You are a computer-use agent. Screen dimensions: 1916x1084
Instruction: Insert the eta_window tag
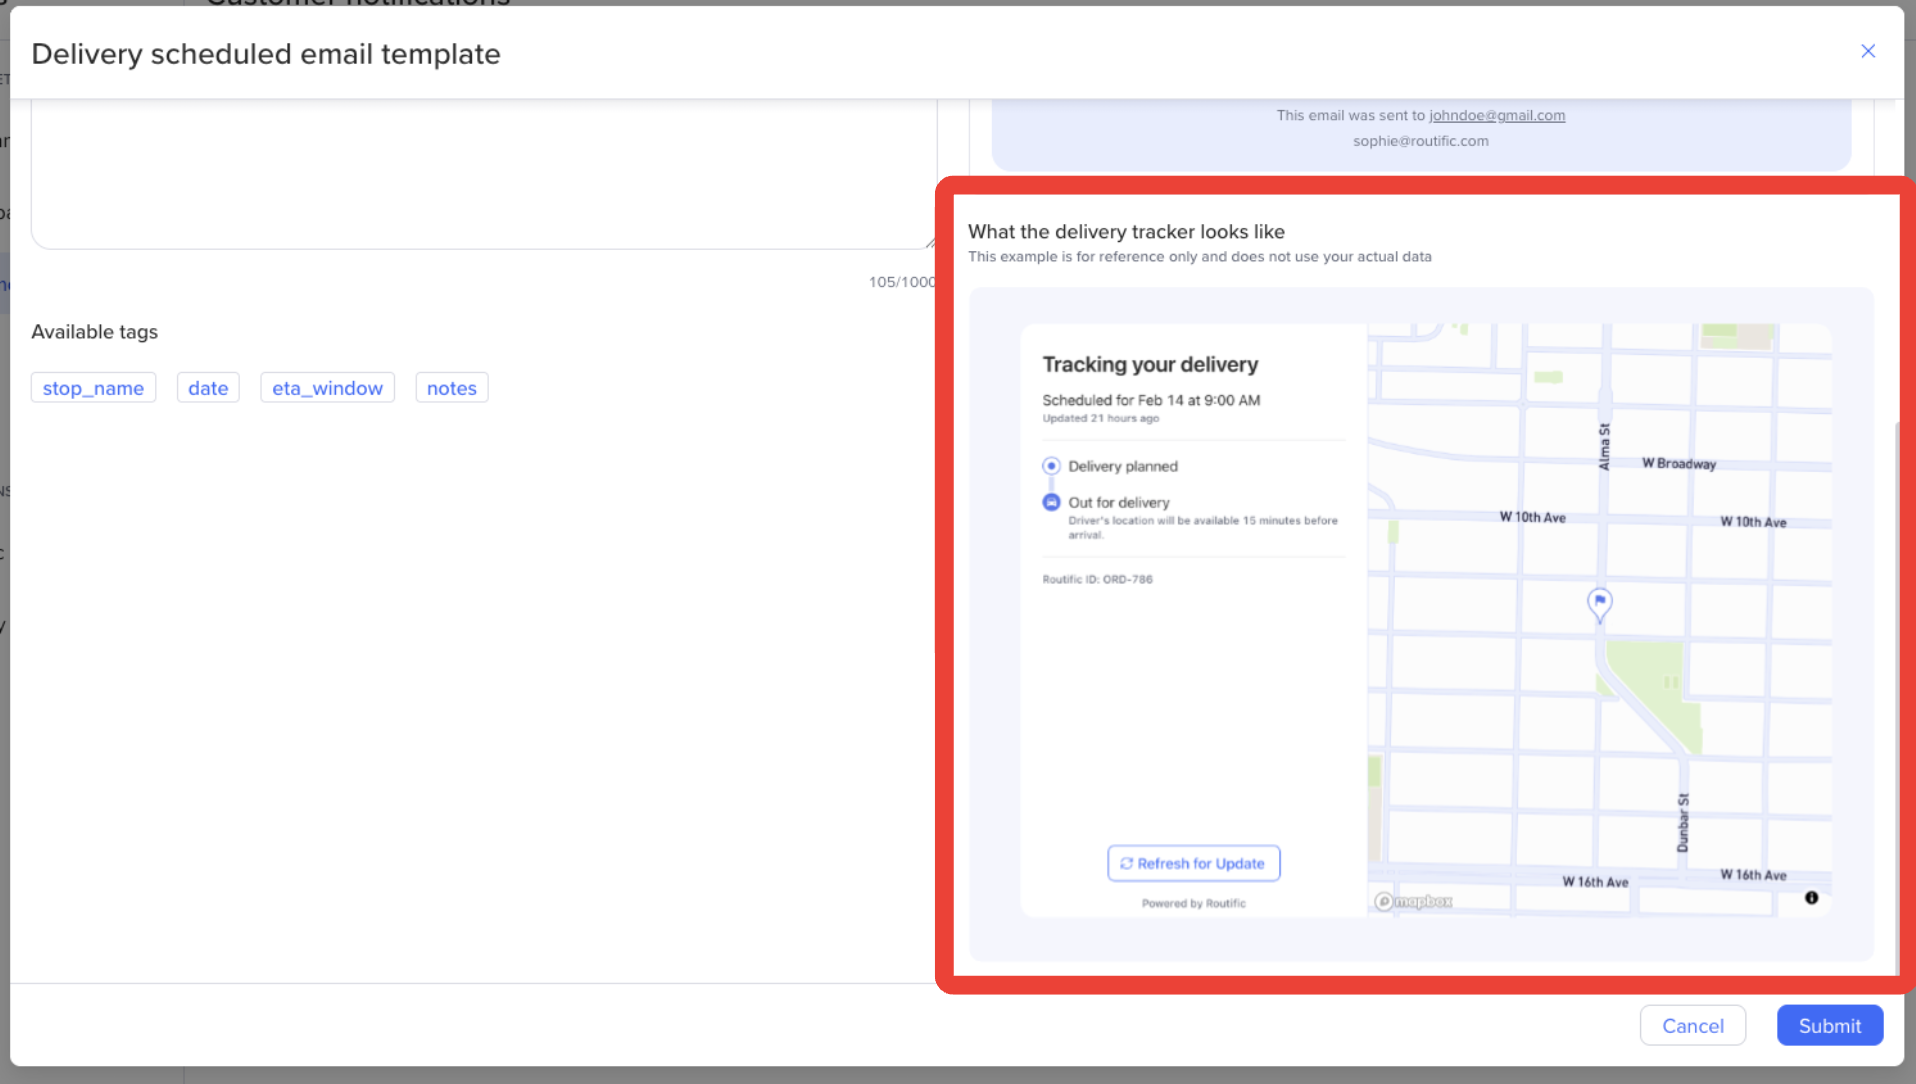point(327,388)
